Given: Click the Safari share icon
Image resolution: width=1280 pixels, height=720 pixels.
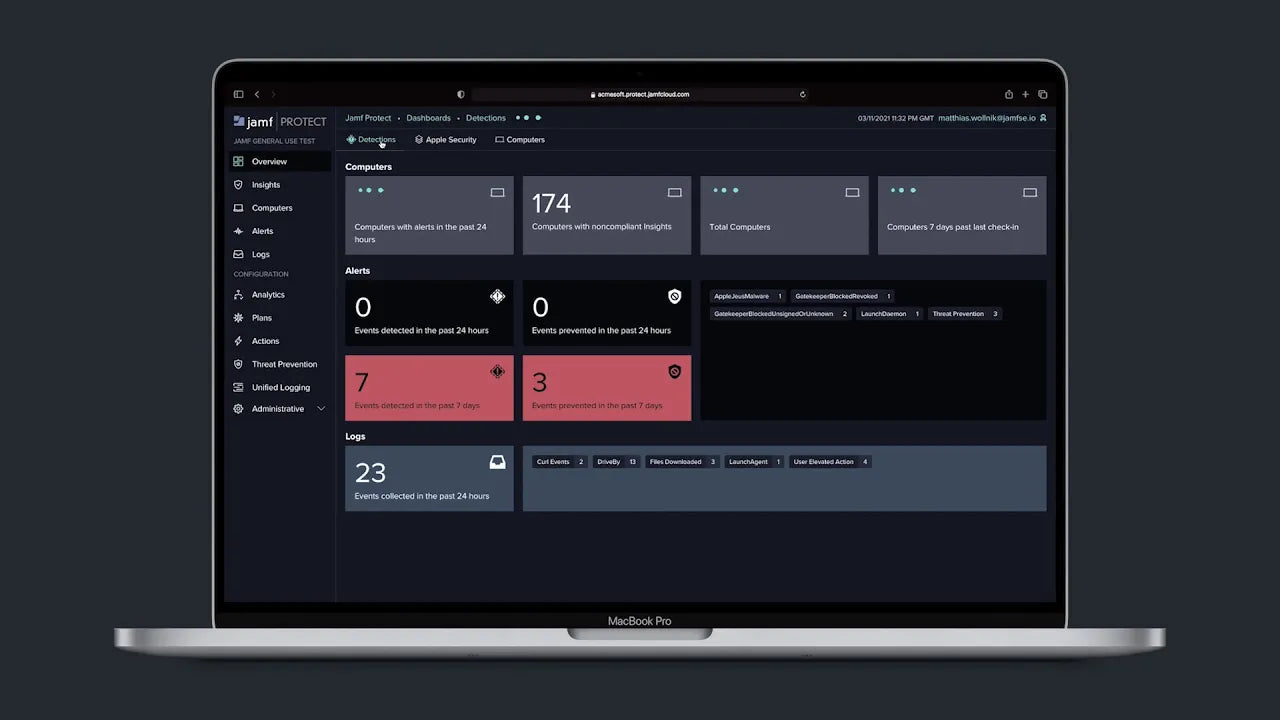Looking at the screenshot, I should (x=1009, y=94).
